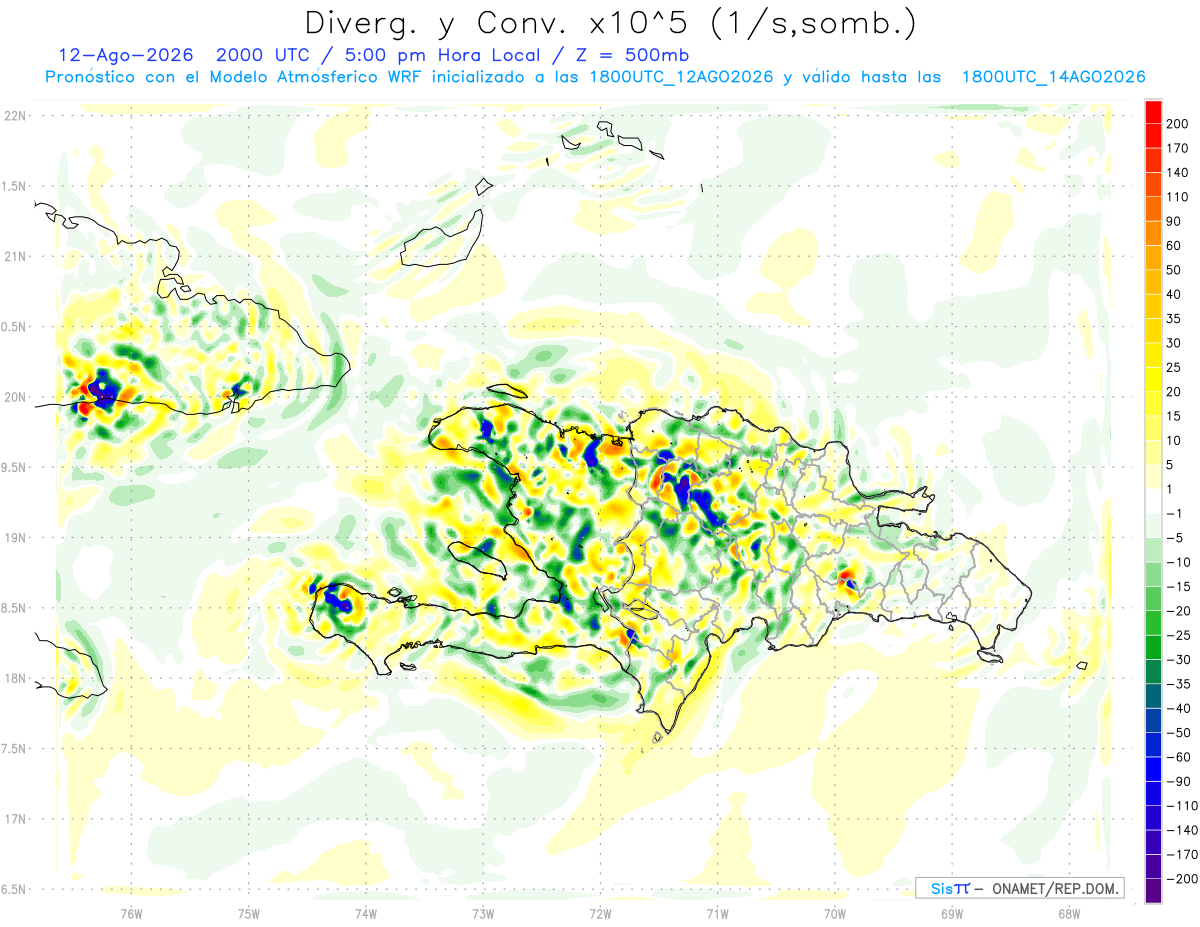Click the positive legend value '25'
This screenshot has width=1200, height=927.
(1175, 367)
